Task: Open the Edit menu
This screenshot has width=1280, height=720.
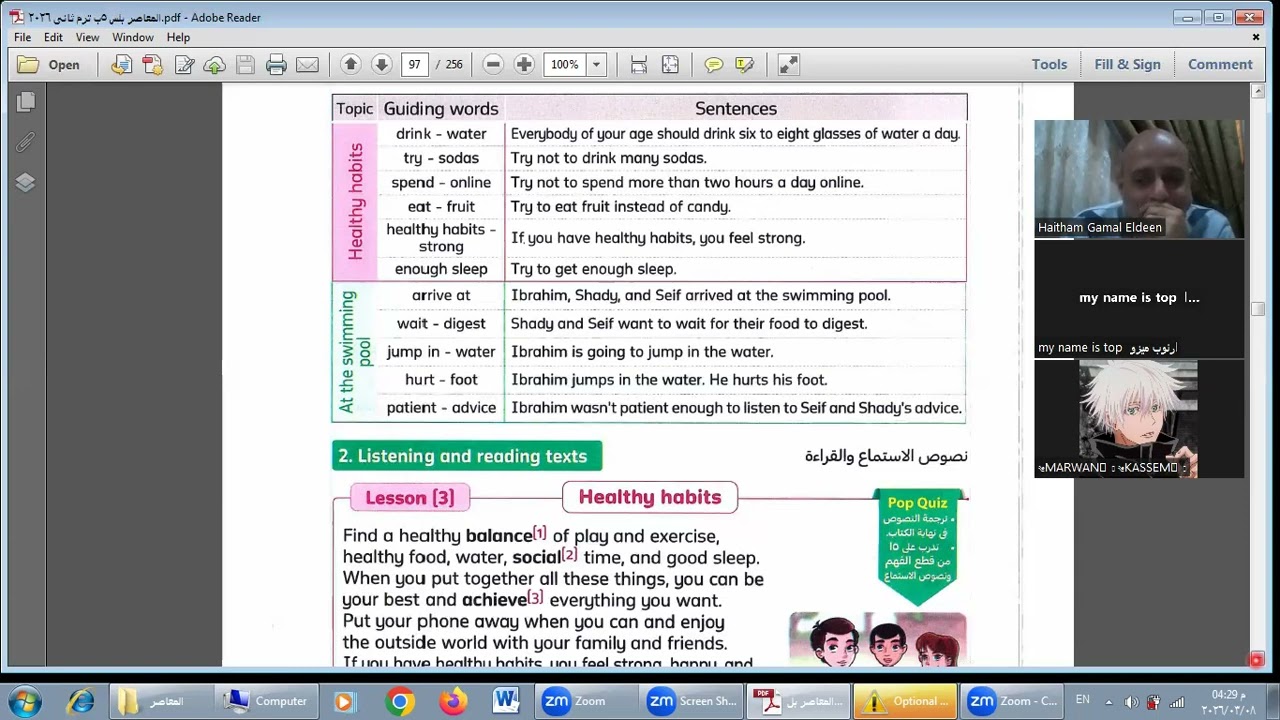Action: [x=53, y=37]
